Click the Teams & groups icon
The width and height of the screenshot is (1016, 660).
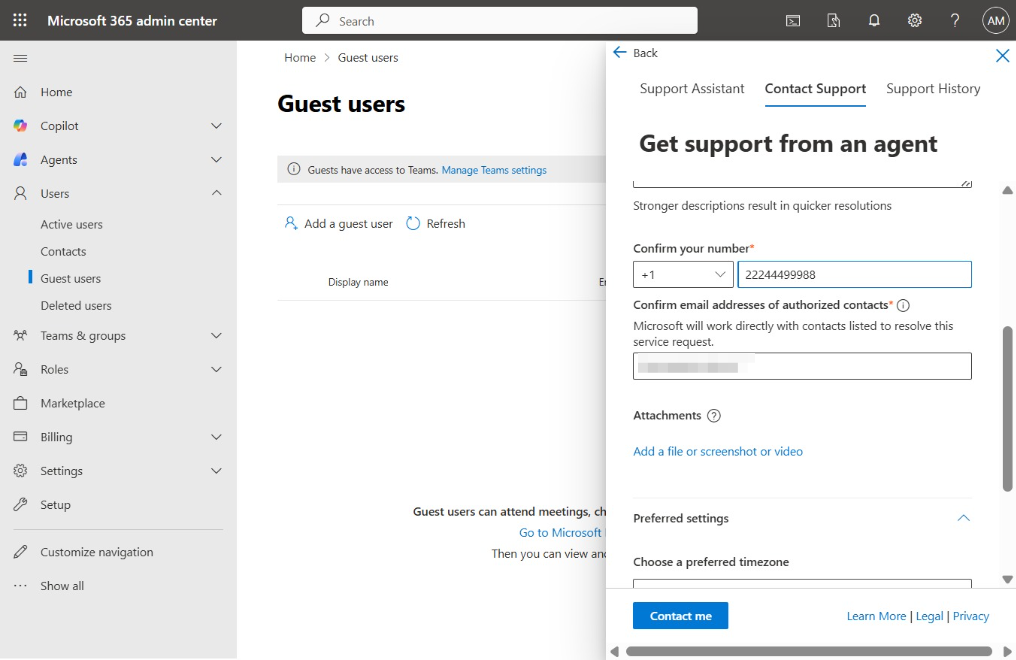pos(20,336)
